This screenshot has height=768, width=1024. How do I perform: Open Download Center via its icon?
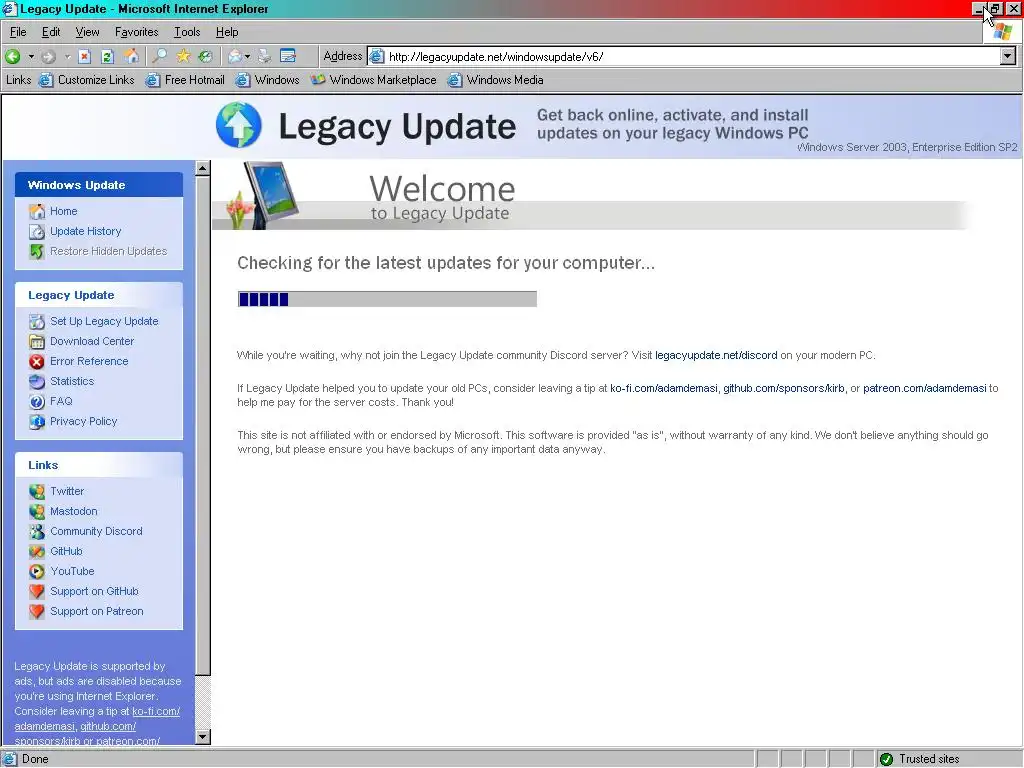[37, 342]
